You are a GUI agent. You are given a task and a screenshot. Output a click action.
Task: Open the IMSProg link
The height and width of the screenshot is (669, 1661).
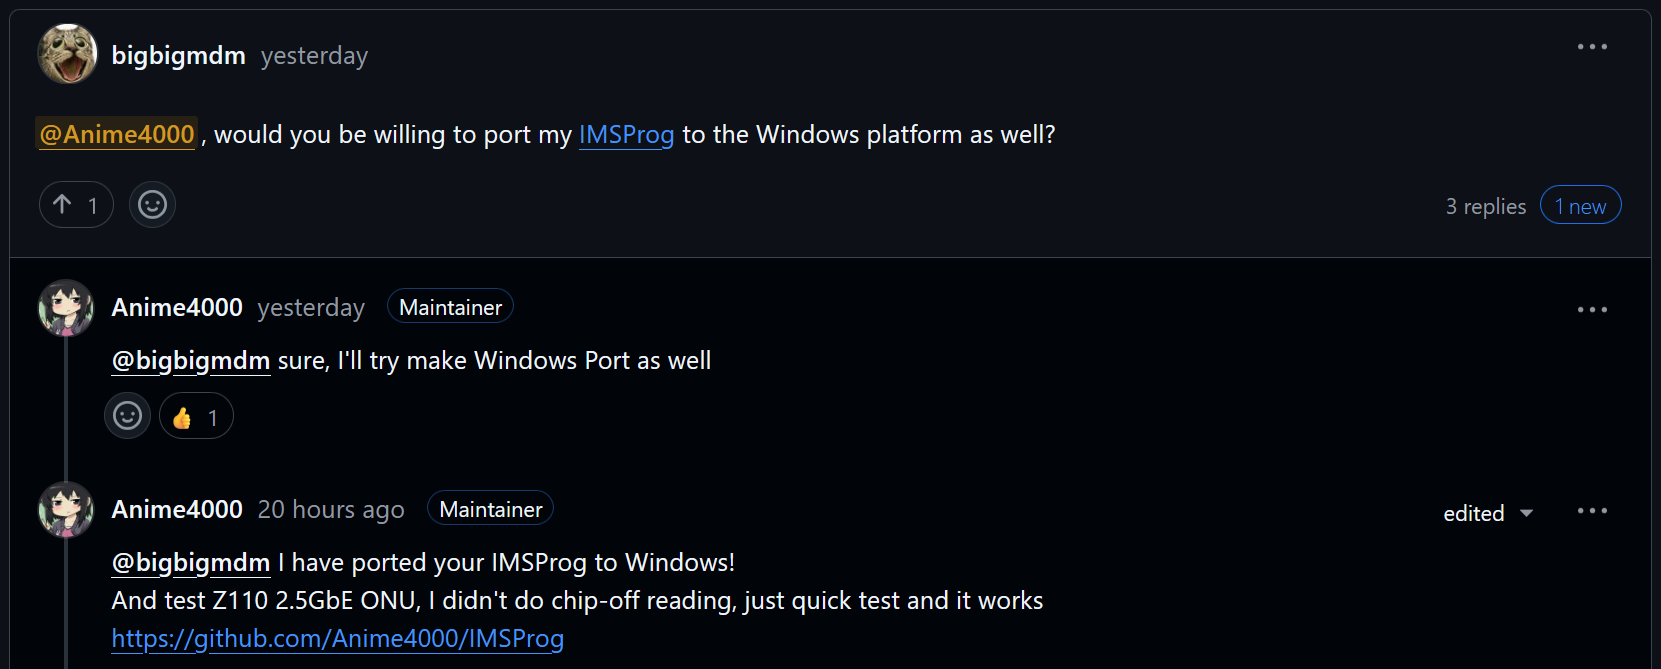point(626,134)
